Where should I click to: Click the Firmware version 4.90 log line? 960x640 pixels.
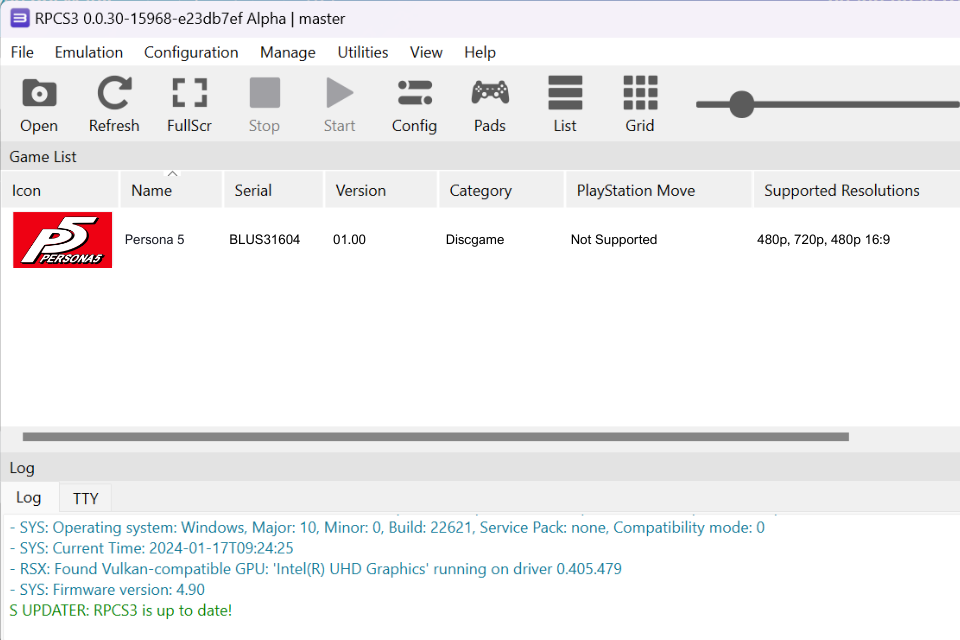click(x=107, y=590)
